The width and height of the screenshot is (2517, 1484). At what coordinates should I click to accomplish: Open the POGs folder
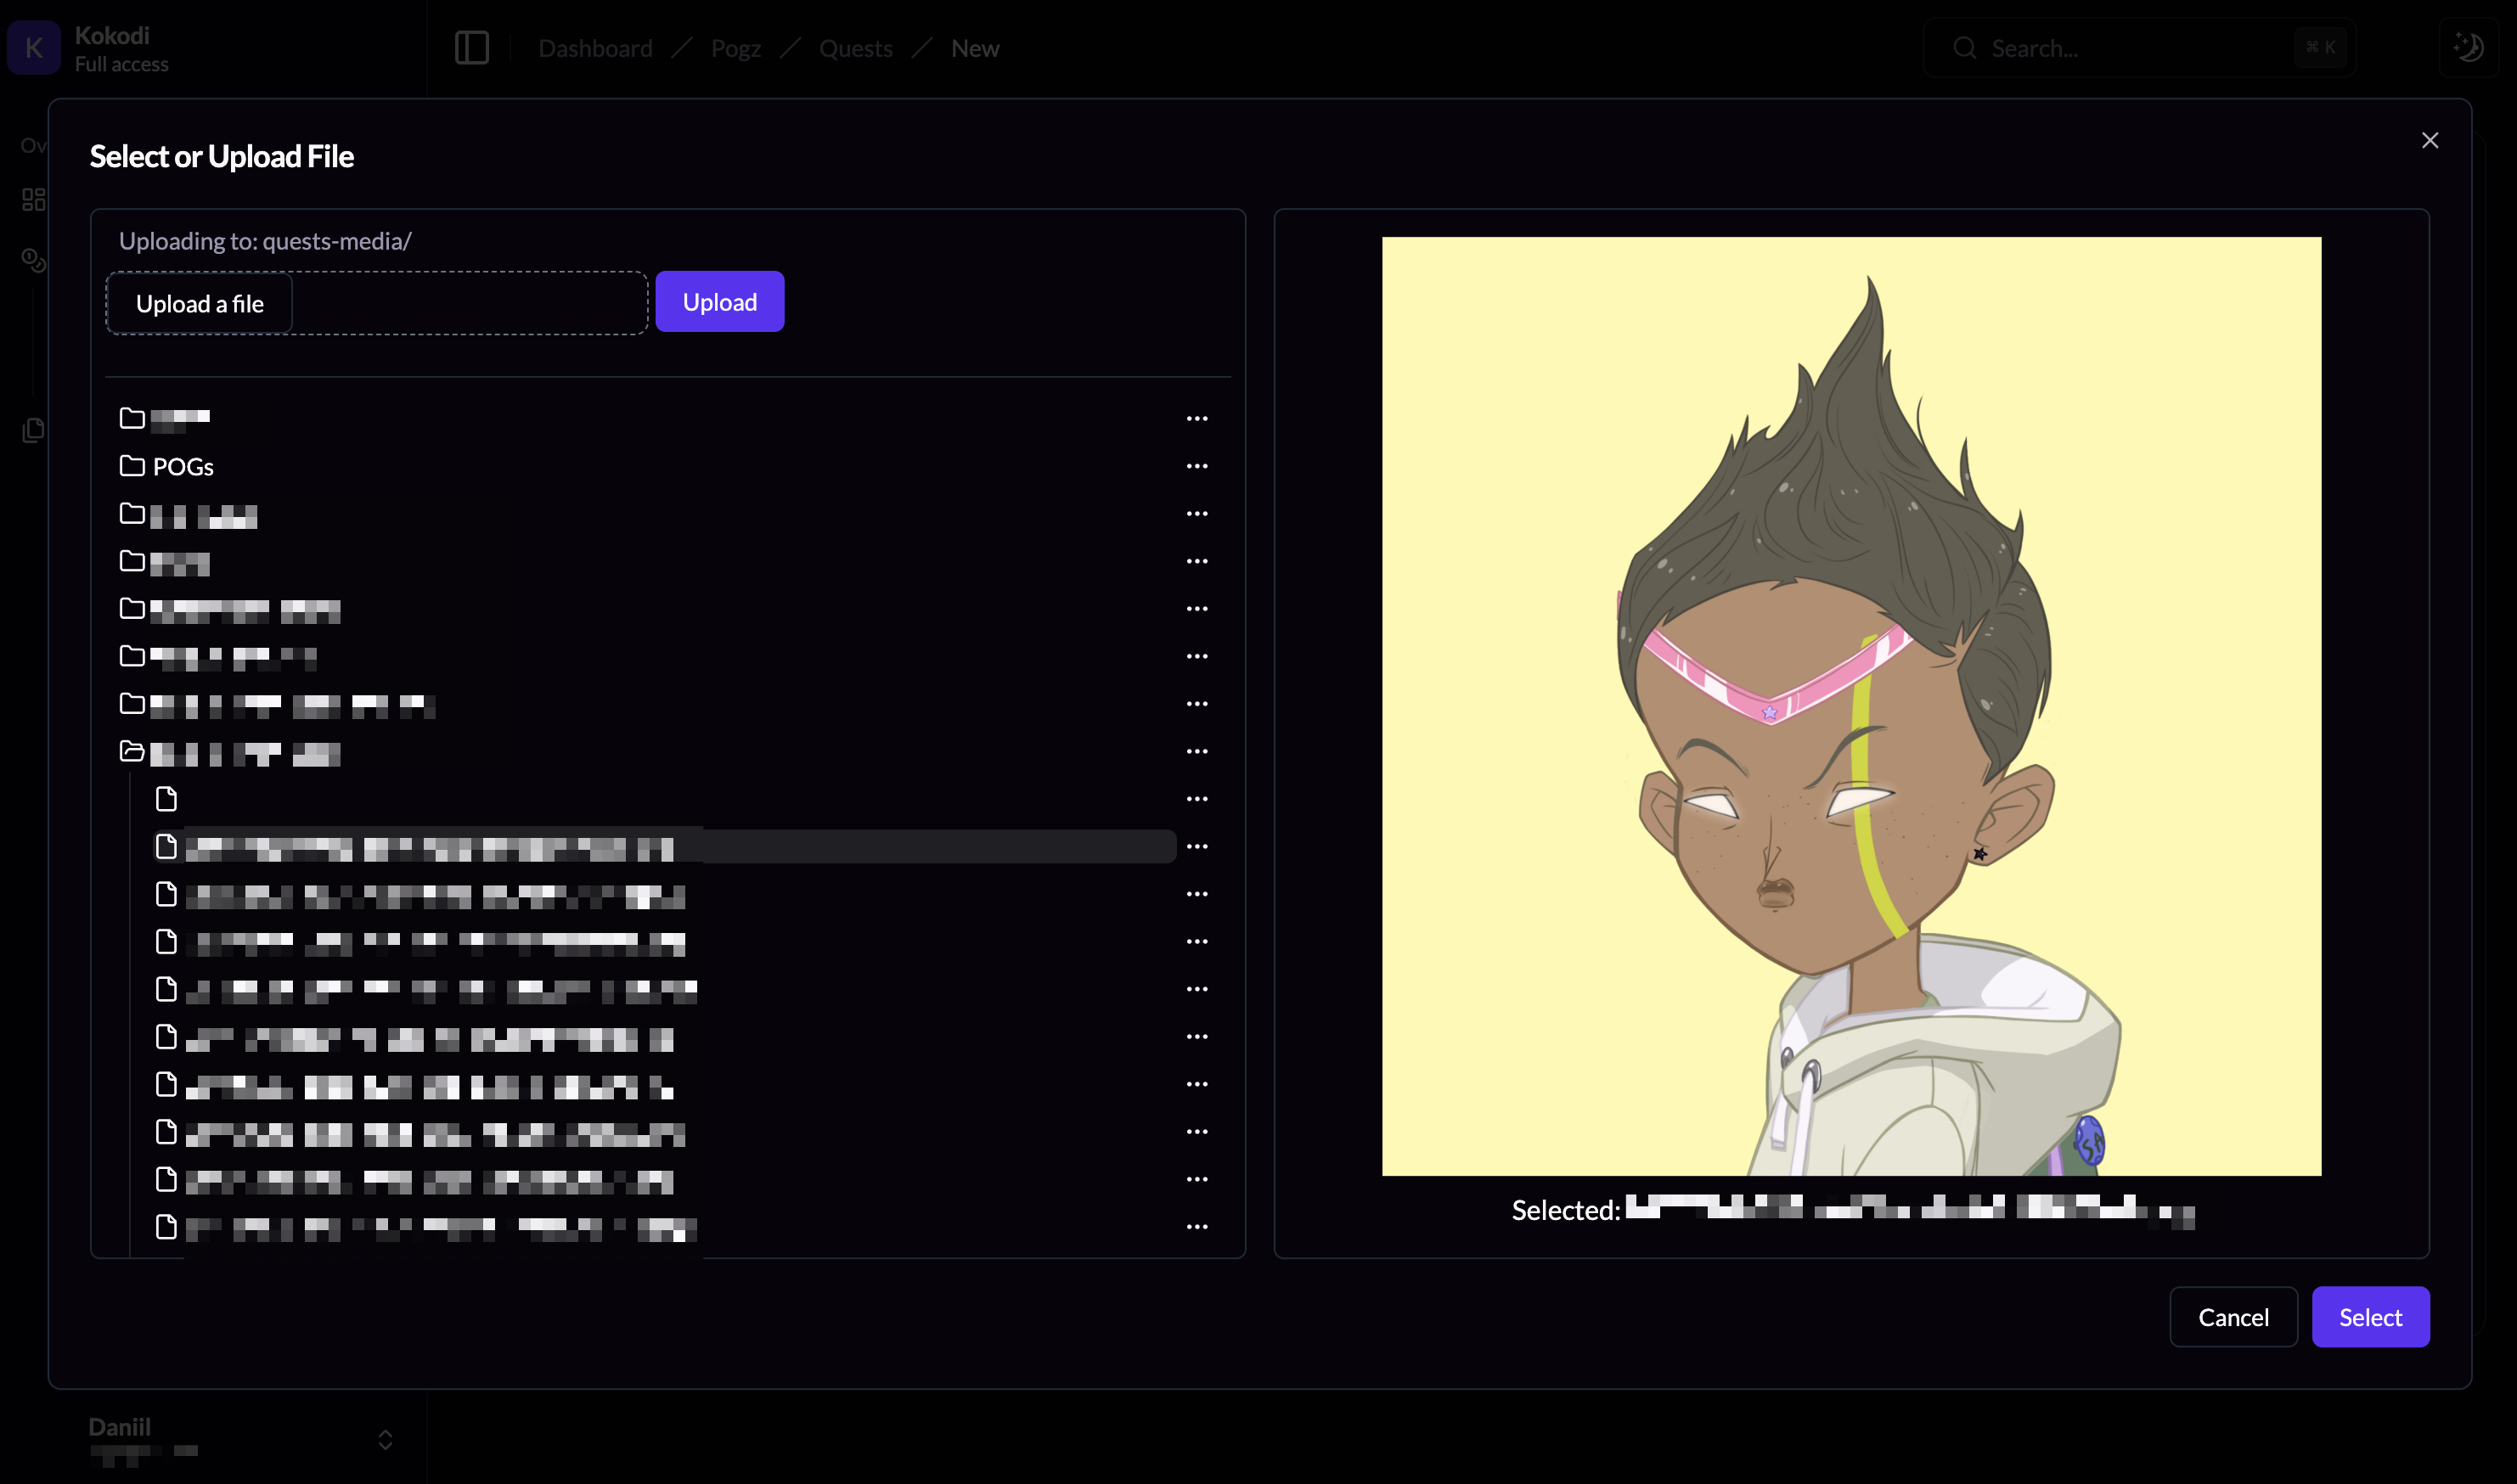point(182,467)
